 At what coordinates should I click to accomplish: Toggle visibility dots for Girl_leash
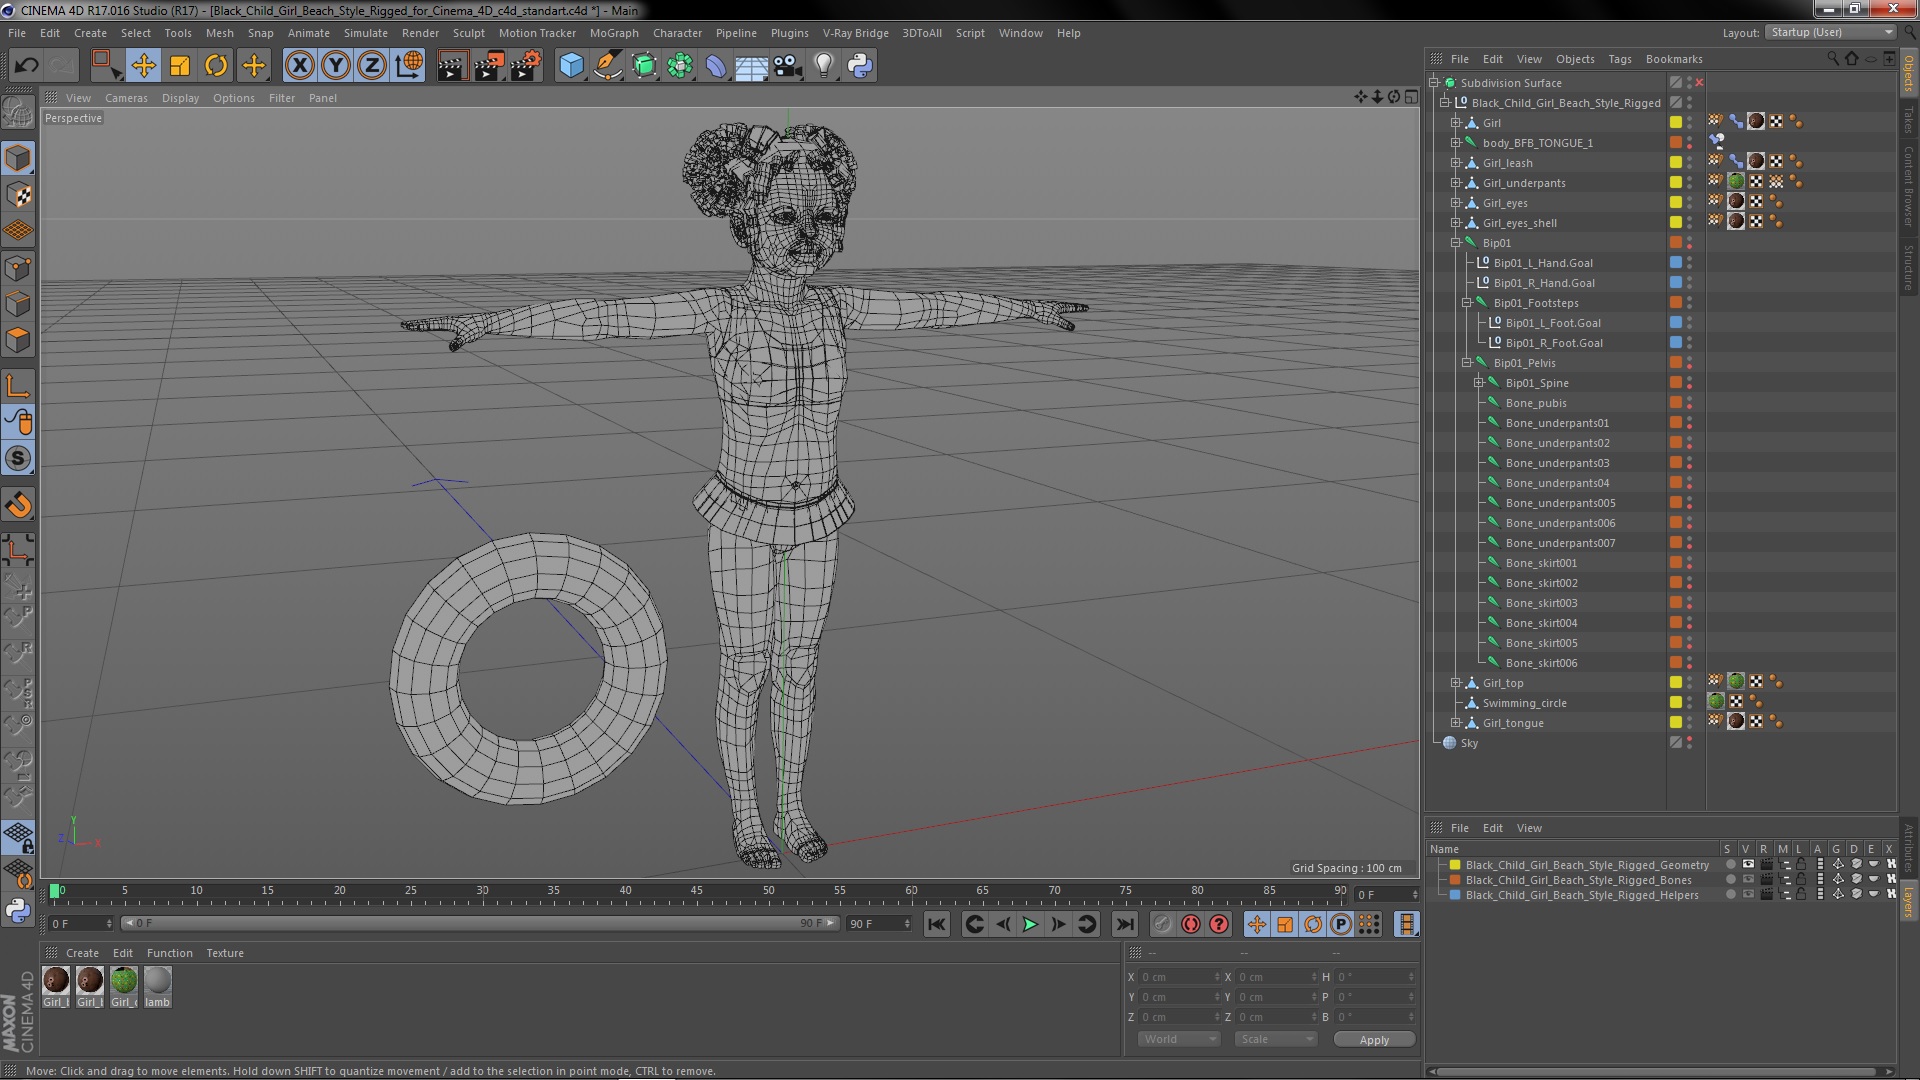click(1690, 162)
